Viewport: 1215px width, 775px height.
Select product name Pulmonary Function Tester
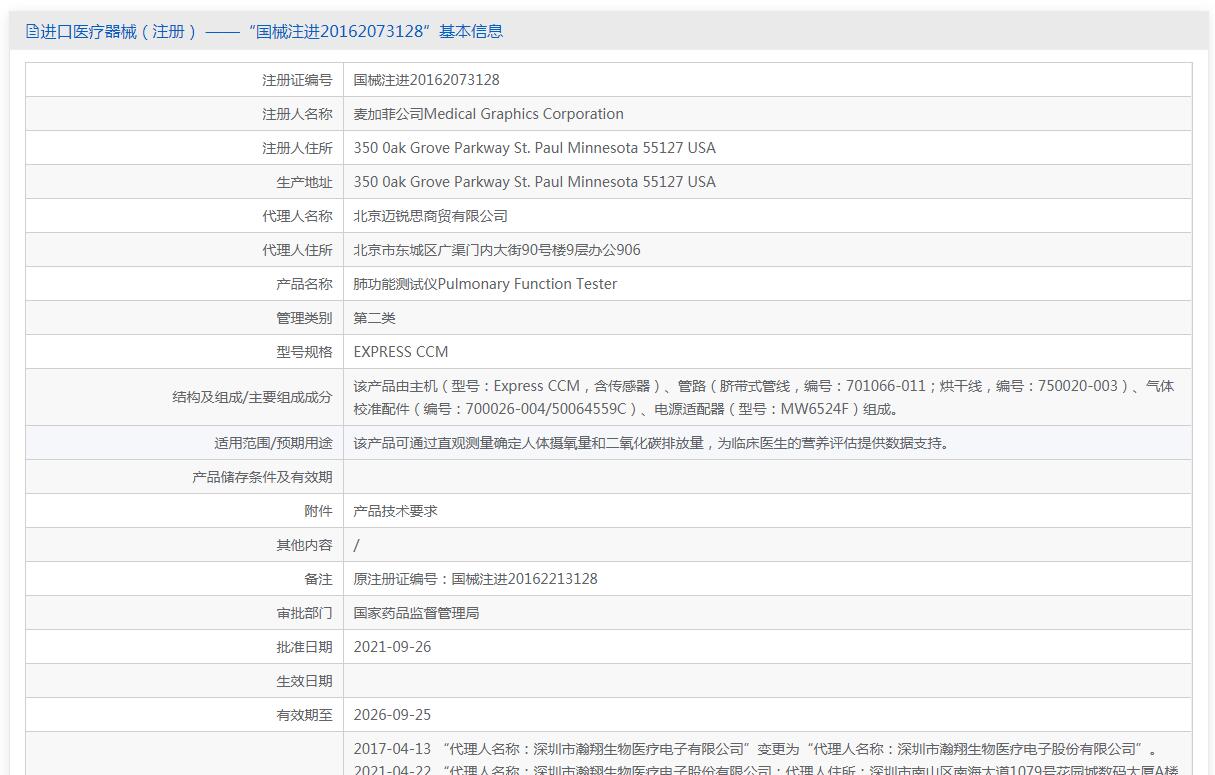click(x=485, y=284)
